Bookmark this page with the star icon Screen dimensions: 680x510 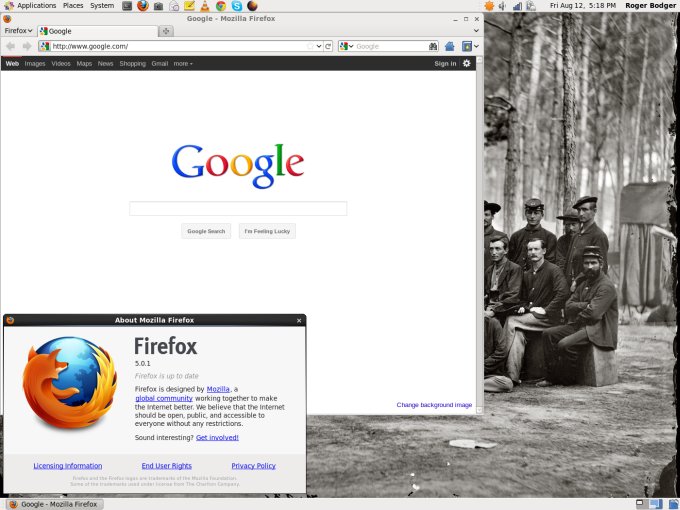[310, 46]
